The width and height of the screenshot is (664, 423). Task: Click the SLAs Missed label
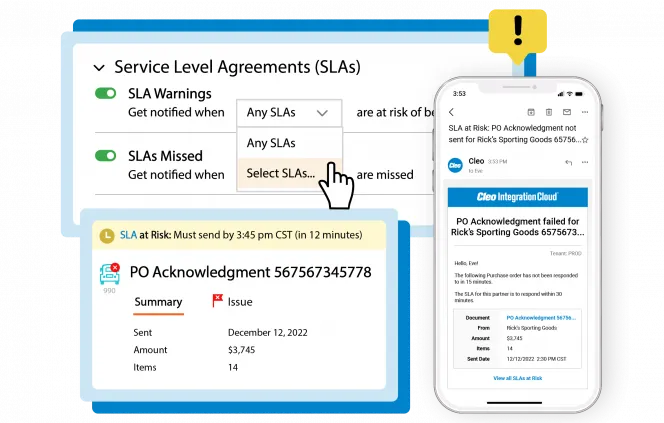coord(166,156)
